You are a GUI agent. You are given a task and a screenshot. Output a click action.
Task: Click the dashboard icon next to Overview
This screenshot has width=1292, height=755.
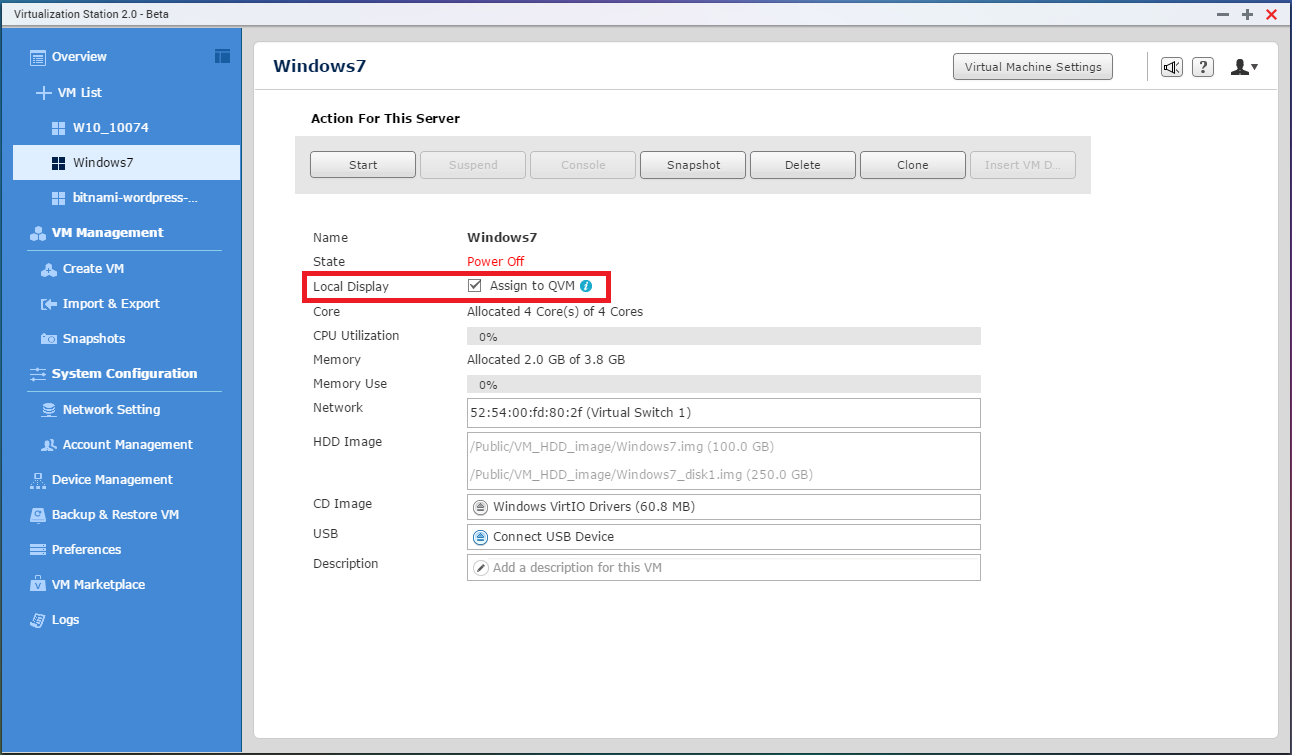[222, 56]
